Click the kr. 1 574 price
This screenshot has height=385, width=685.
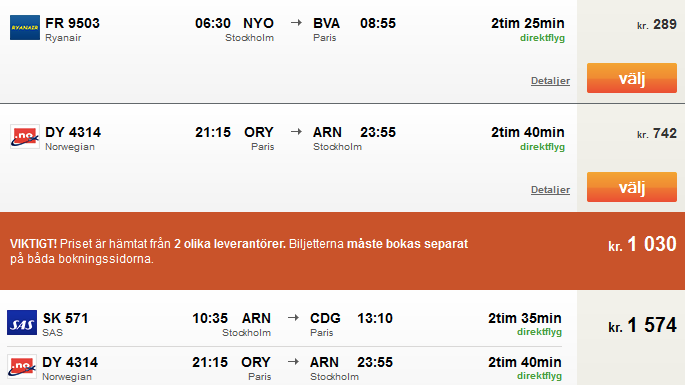pyautogui.click(x=642, y=326)
